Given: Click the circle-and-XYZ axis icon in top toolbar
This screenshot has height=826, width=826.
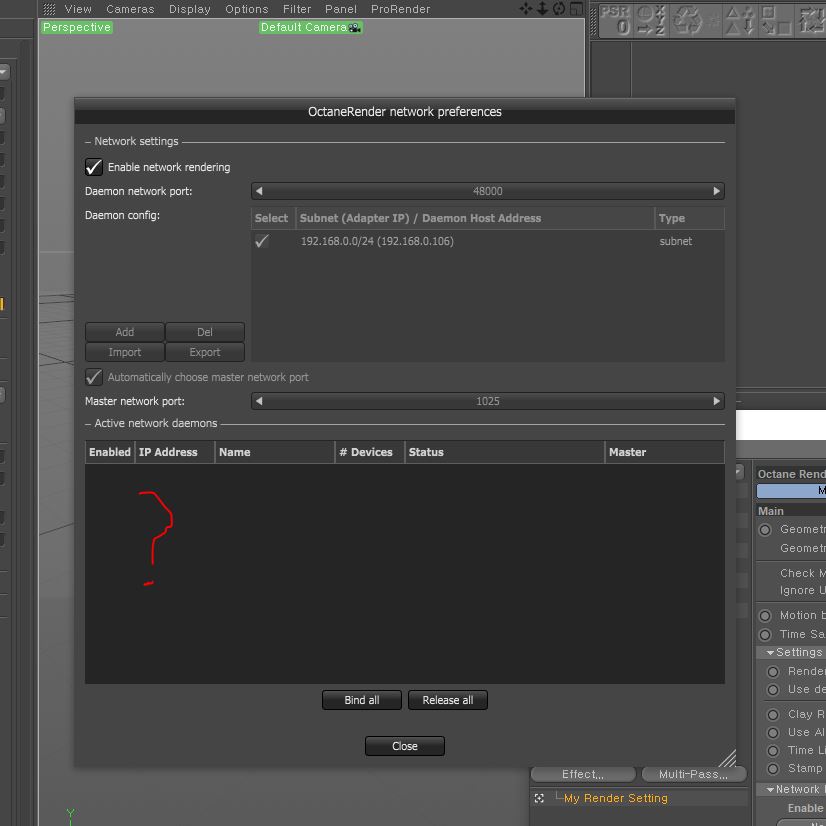Looking at the screenshot, I should [651, 20].
